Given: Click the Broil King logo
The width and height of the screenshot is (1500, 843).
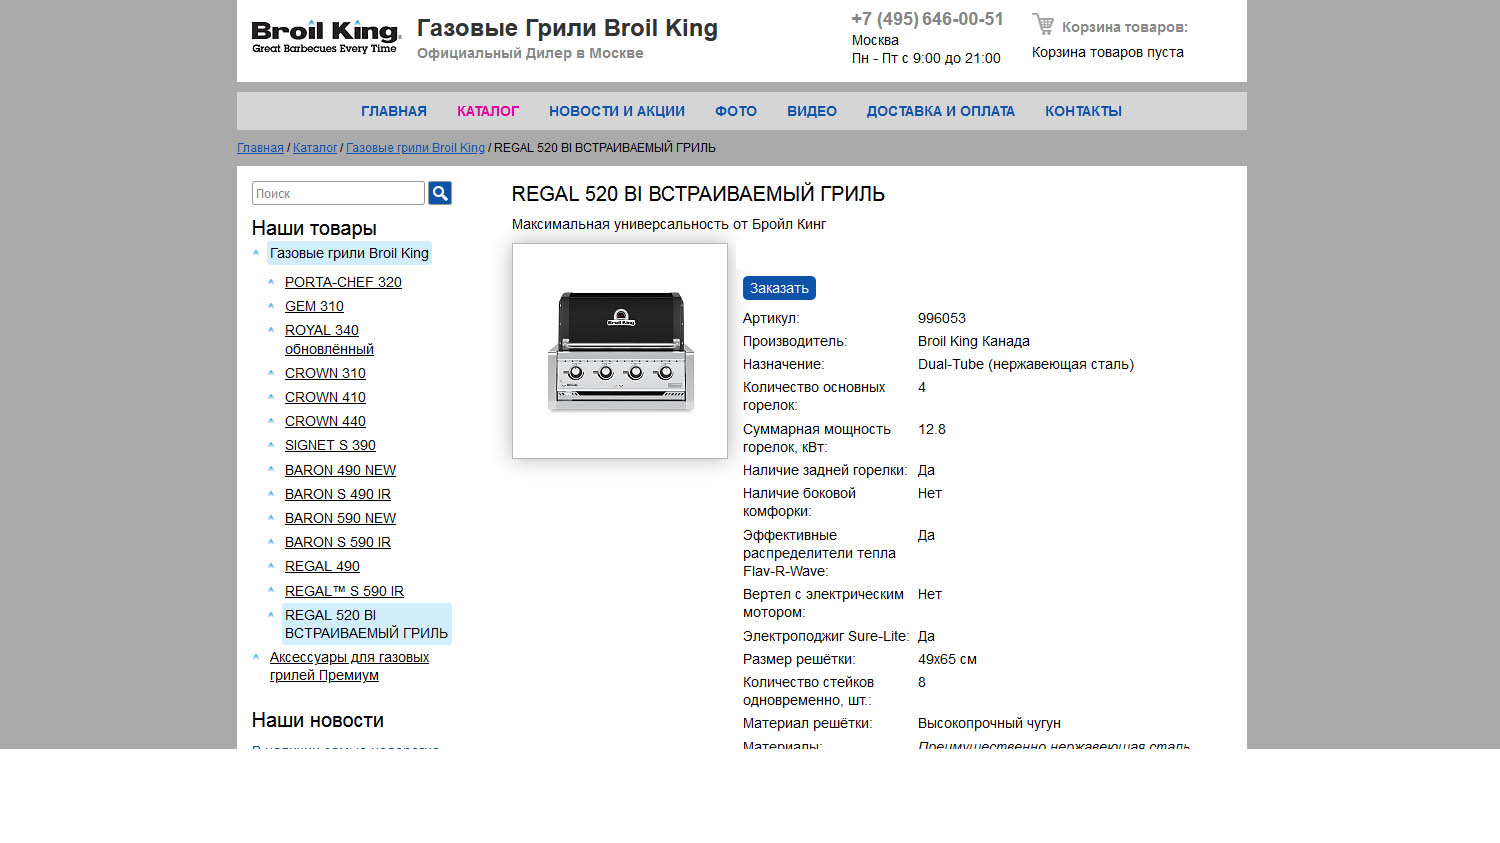Looking at the screenshot, I should (x=326, y=37).
